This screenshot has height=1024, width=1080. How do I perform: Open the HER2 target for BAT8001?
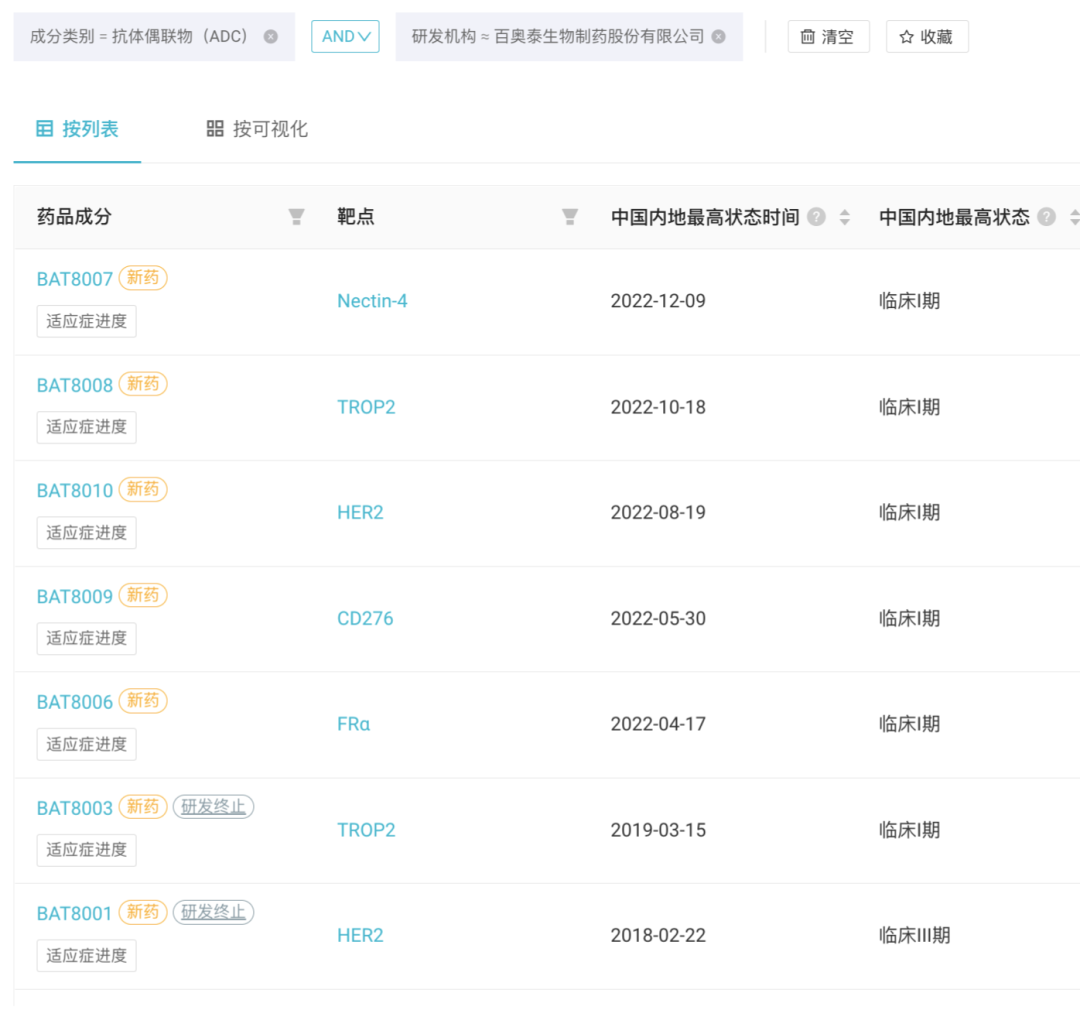pos(360,935)
